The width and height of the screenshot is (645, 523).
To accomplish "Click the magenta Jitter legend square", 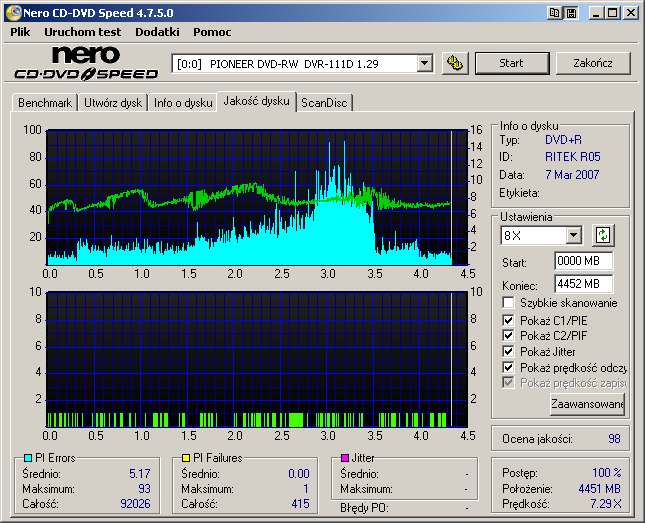I will click(x=345, y=458).
